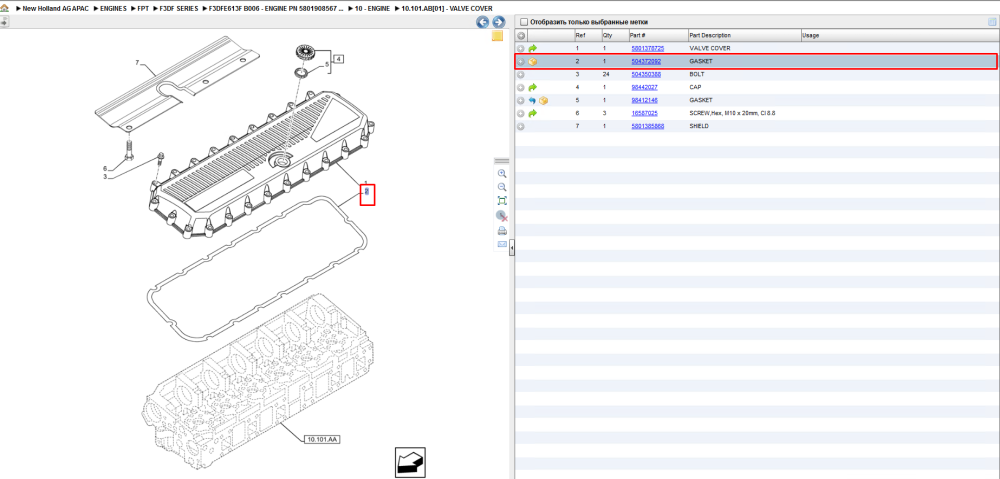Image resolution: width=1000 pixels, height=479 pixels.
Task: Add CAP row with its plus icon
Action: (521, 87)
